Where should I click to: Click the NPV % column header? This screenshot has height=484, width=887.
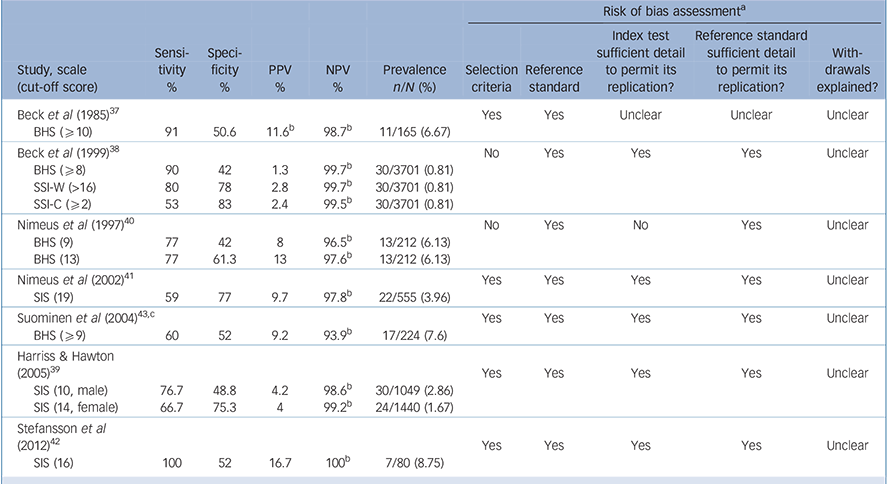336,79
